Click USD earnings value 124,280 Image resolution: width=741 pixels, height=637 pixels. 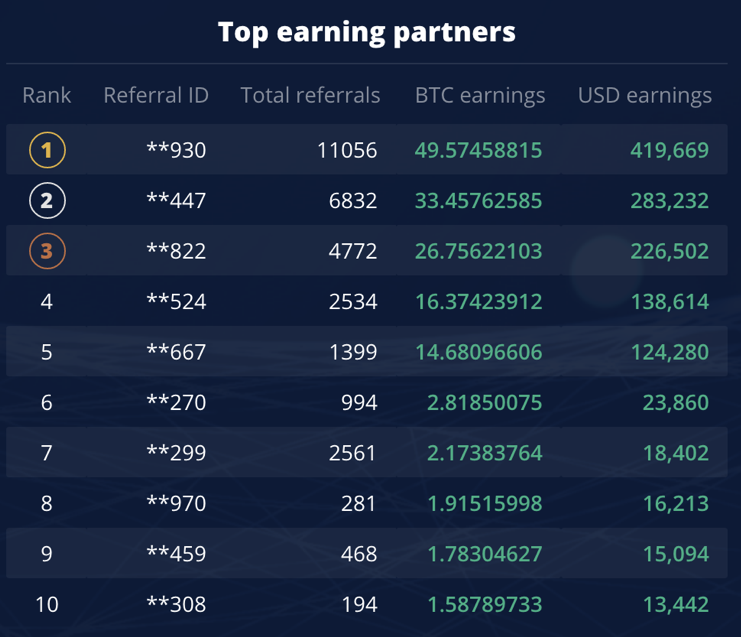coord(669,352)
